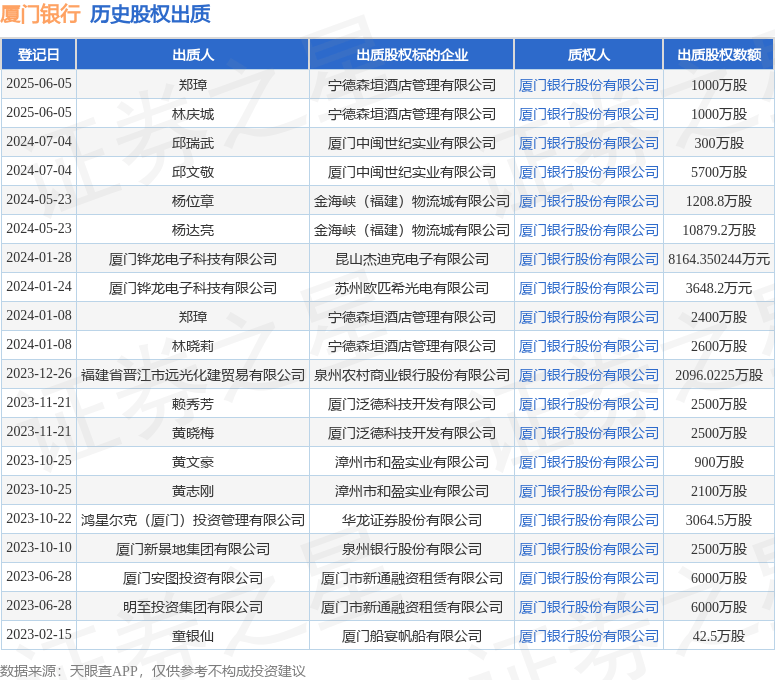Open 厦门银行股份有限公司 link in 黄文豪 row
Viewport: 775px width, 680px height.
pos(588,462)
